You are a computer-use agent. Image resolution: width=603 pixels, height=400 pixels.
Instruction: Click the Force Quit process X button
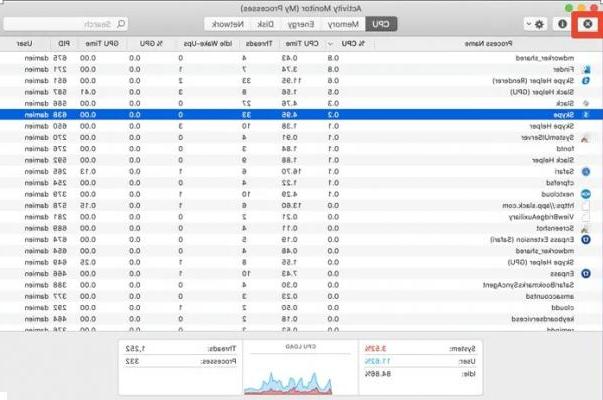[587, 24]
